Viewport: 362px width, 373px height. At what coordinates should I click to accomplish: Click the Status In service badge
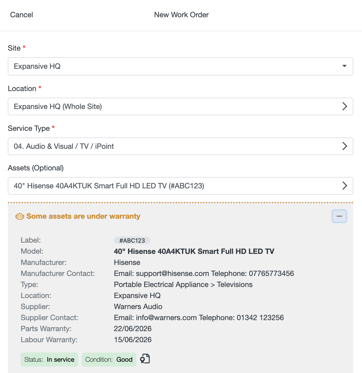click(x=49, y=360)
